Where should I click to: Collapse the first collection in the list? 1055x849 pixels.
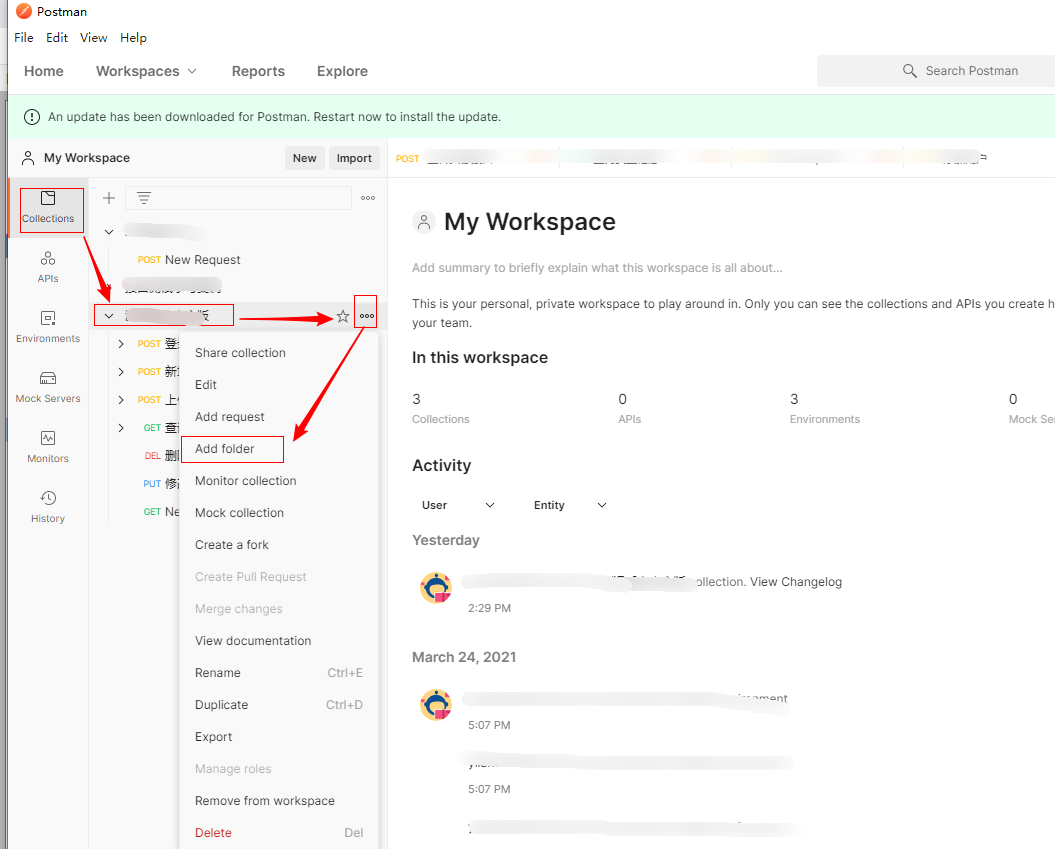tap(109, 231)
